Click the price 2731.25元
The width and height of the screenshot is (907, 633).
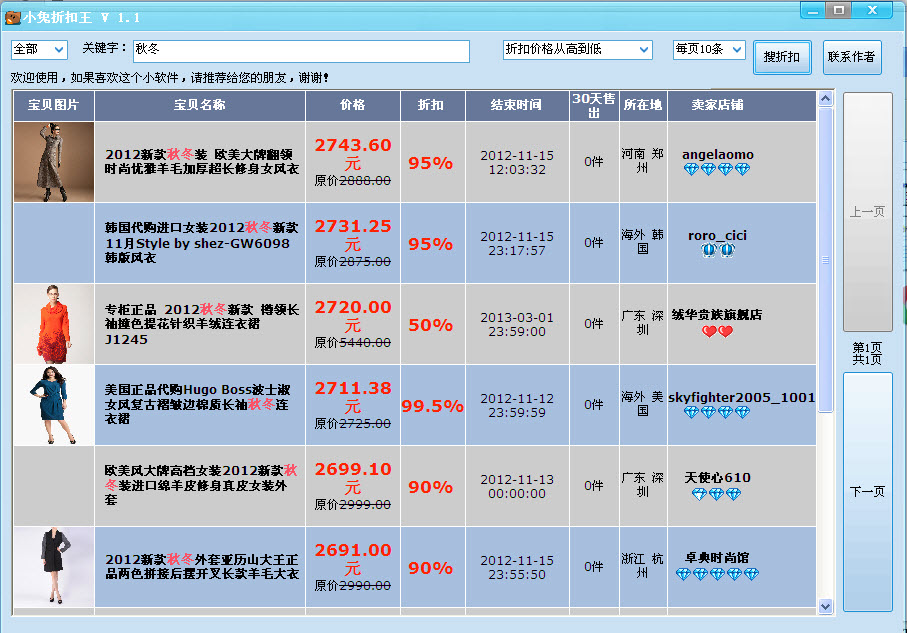[x=353, y=234]
